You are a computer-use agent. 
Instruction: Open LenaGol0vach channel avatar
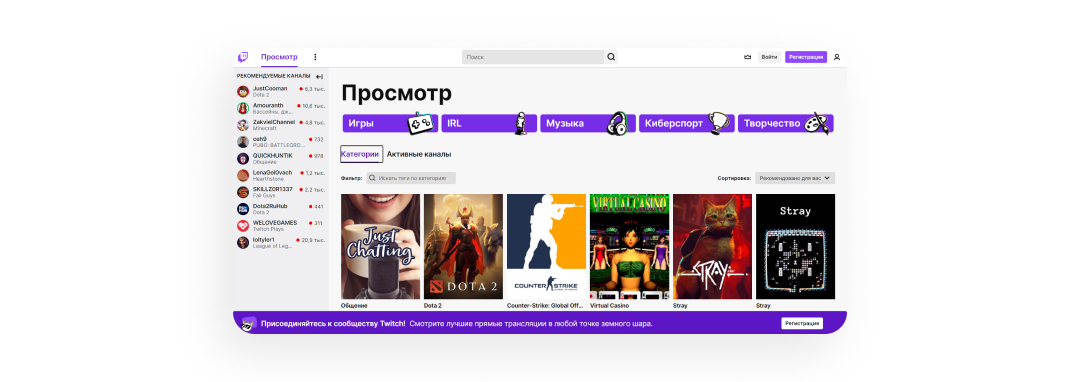243,175
